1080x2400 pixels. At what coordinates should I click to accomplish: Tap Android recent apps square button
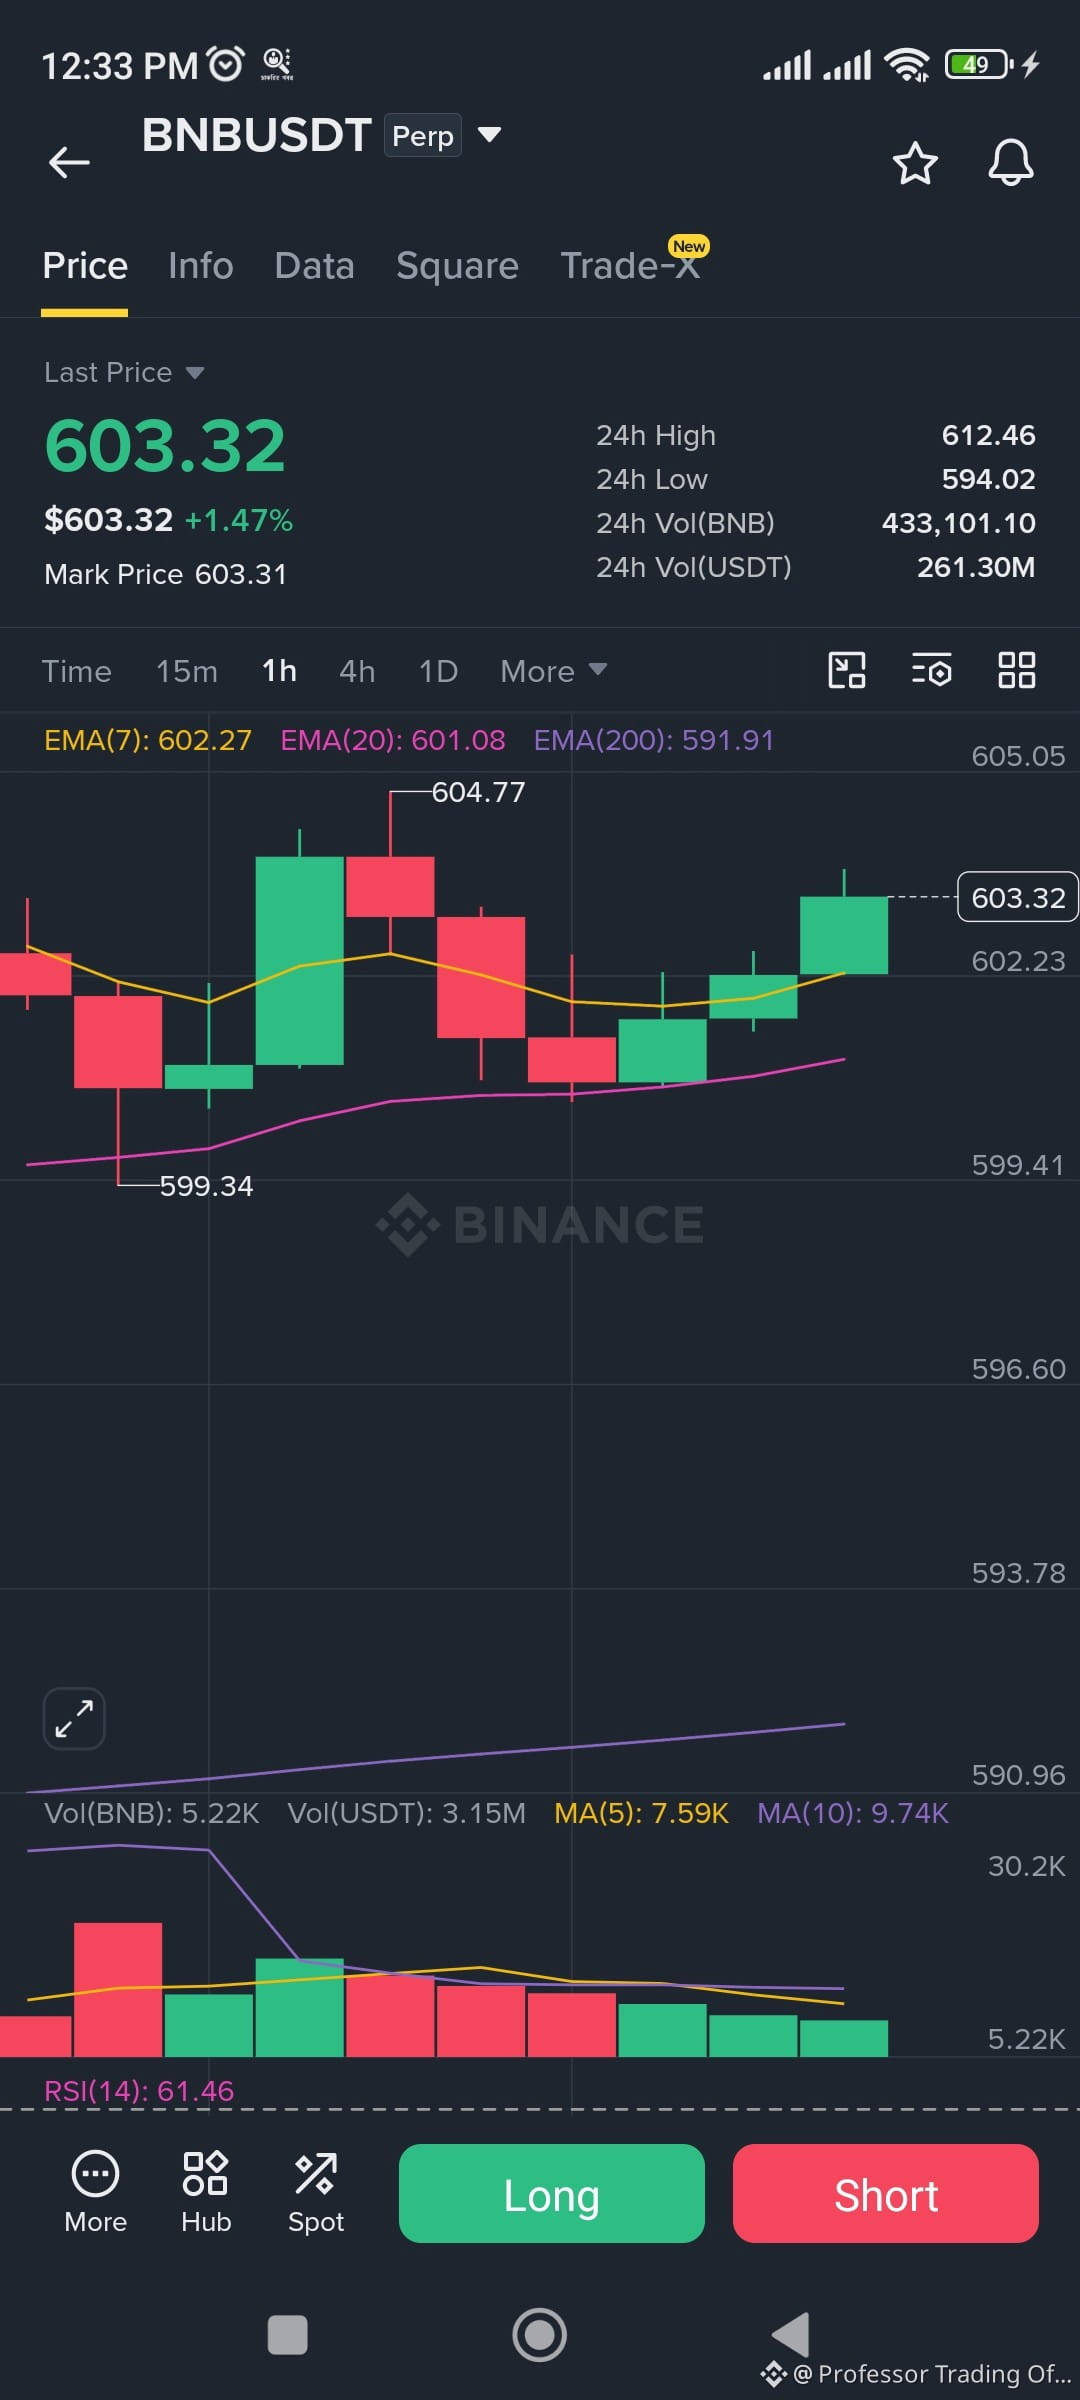coord(288,2335)
